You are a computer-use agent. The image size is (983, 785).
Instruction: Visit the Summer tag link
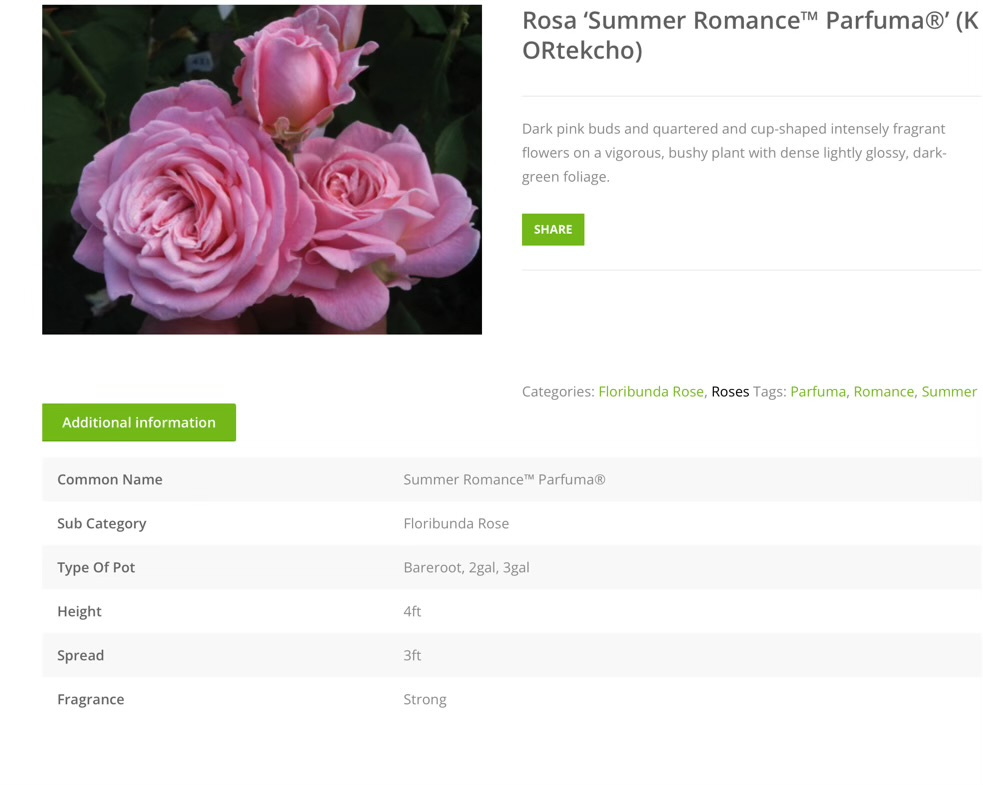click(949, 392)
